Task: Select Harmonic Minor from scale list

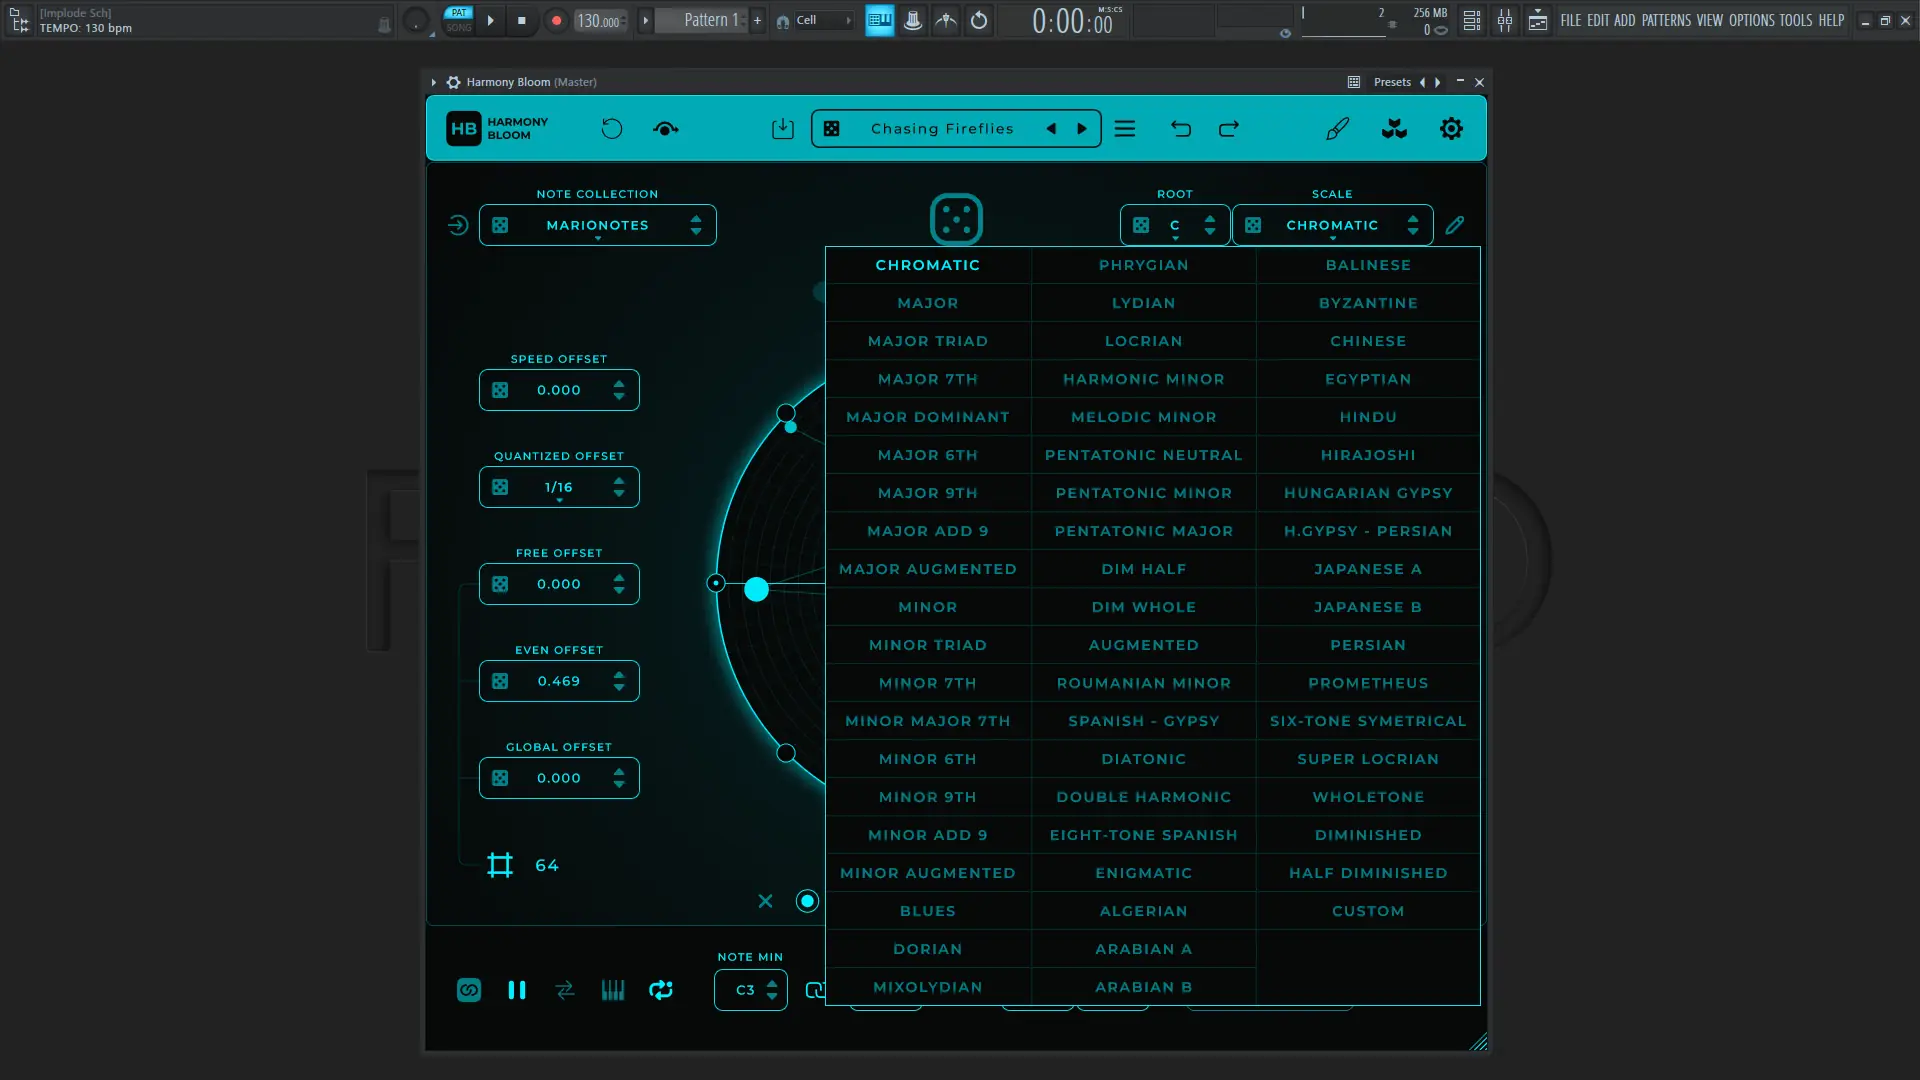Action: click(x=1143, y=379)
